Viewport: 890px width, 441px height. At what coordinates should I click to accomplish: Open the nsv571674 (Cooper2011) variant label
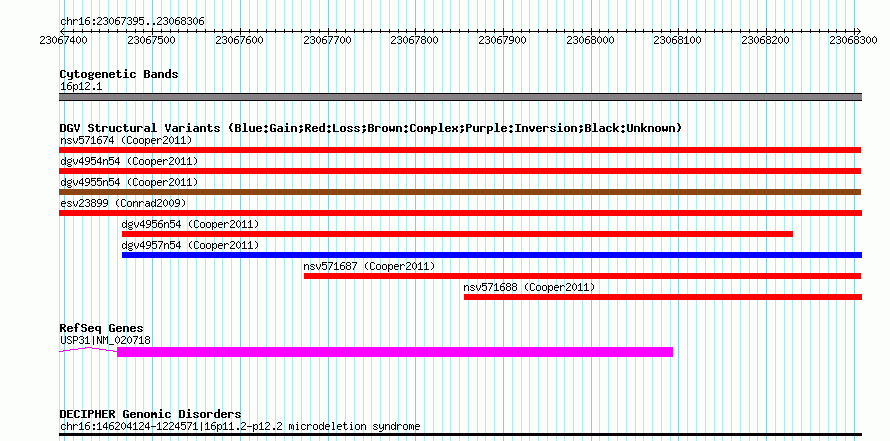click(126, 140)
